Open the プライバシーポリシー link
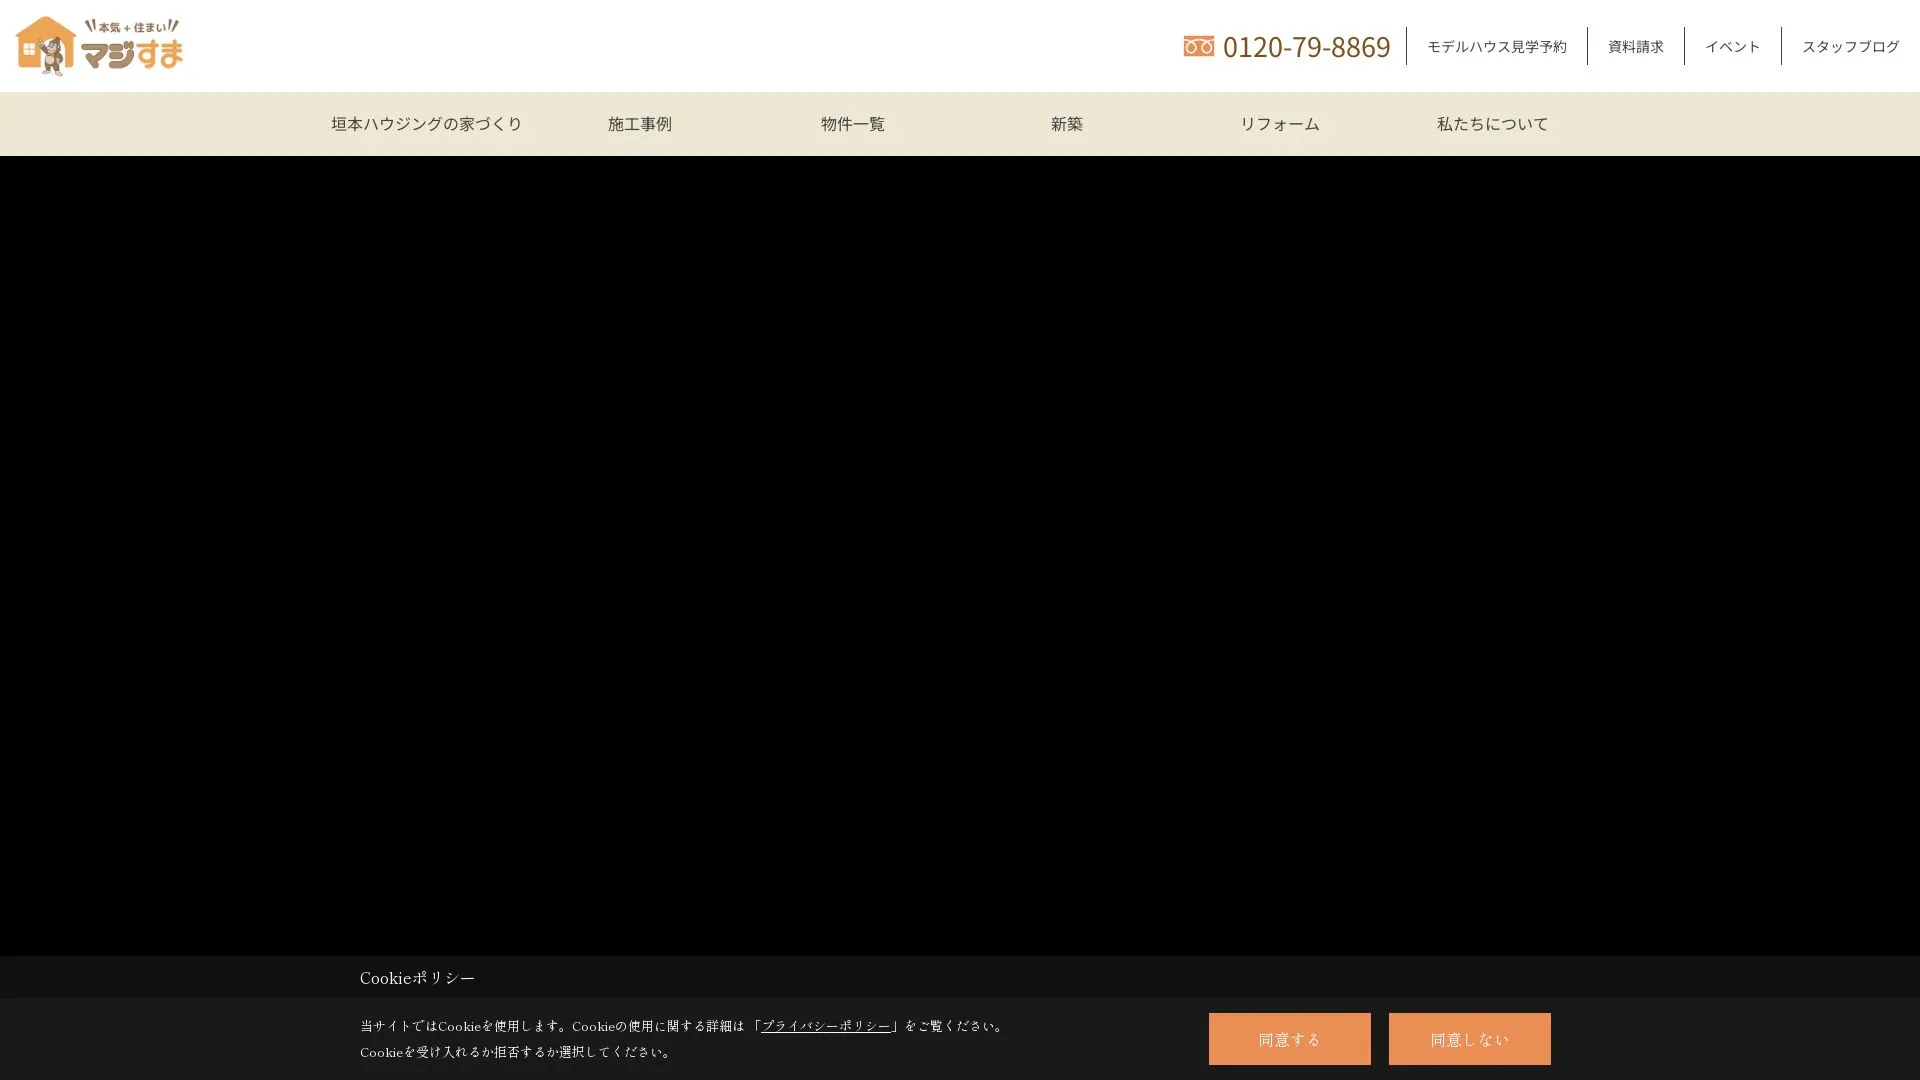The height and width of the screenshot is (1080, 1920). (x=826, y=1026)
